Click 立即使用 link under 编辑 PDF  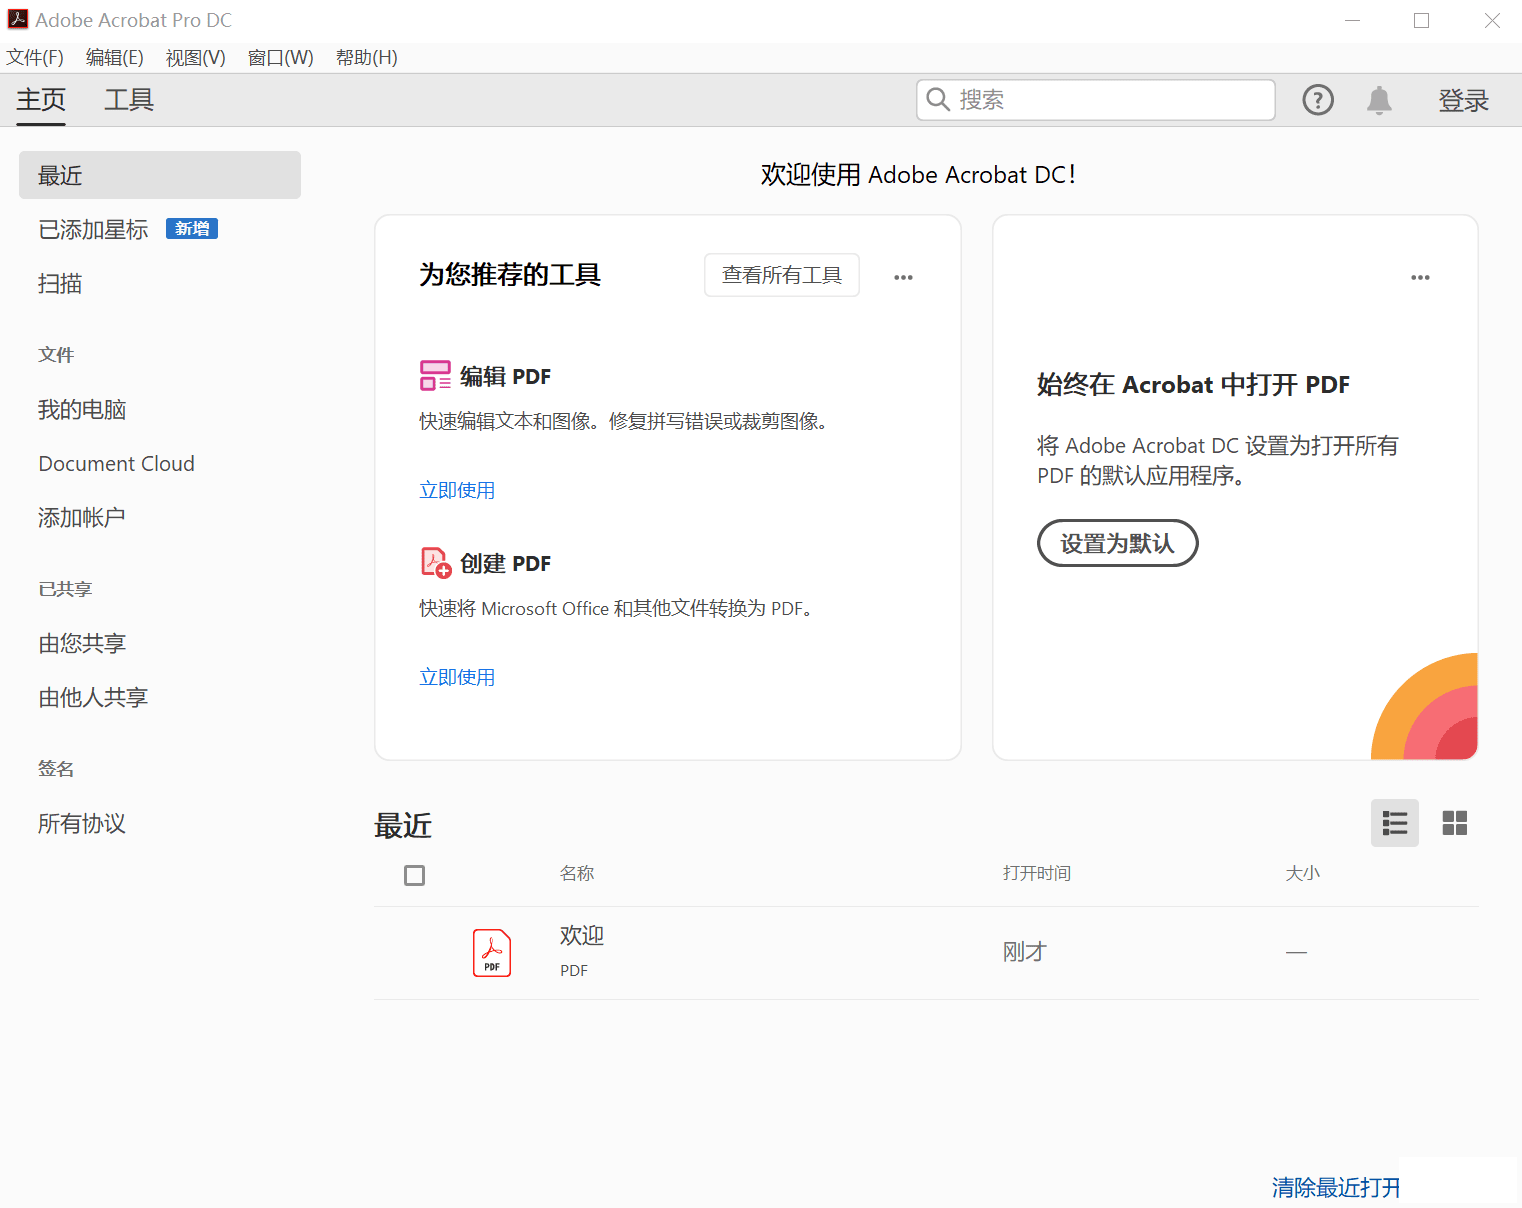457,490
